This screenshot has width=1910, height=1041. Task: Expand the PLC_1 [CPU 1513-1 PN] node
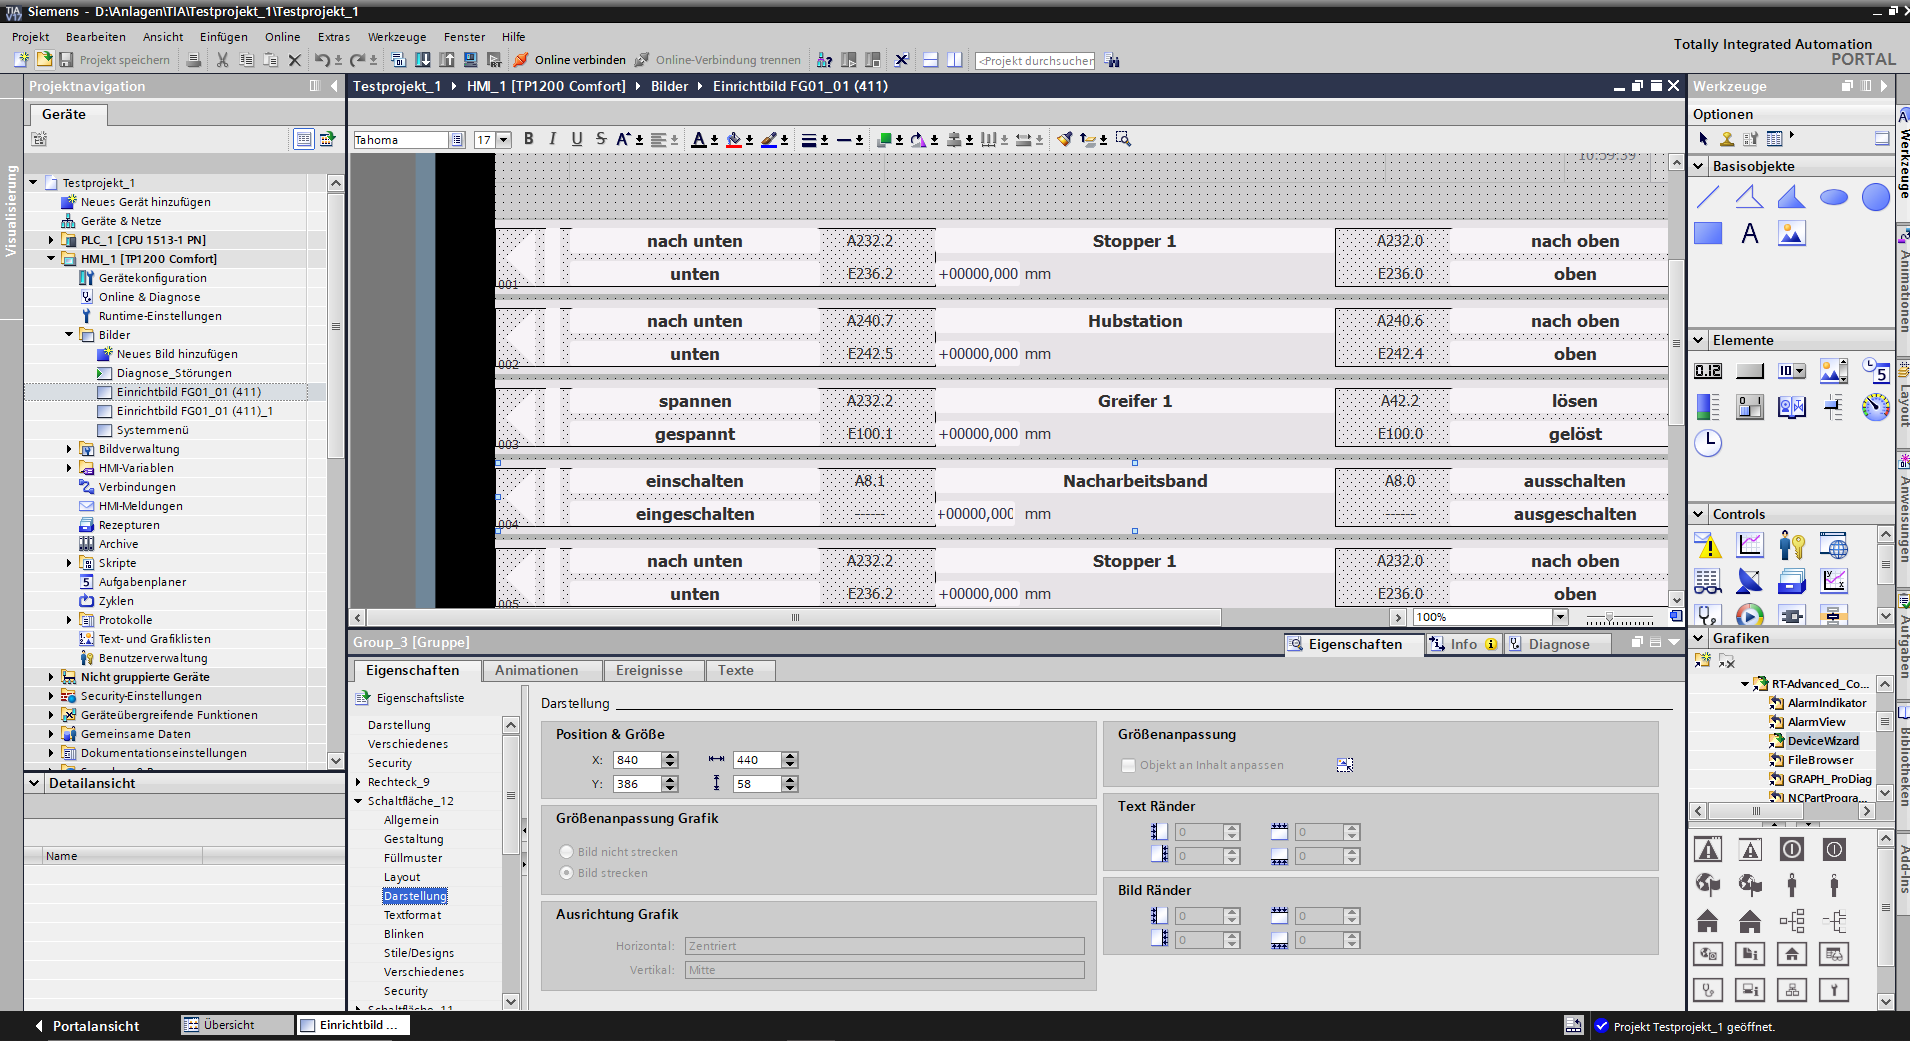pos(51,240)
